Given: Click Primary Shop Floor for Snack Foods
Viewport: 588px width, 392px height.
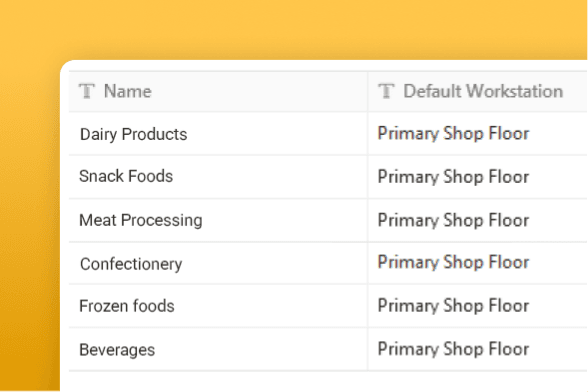Looking at the screenshot, I should pyautogui.click(x=453, y=177).
